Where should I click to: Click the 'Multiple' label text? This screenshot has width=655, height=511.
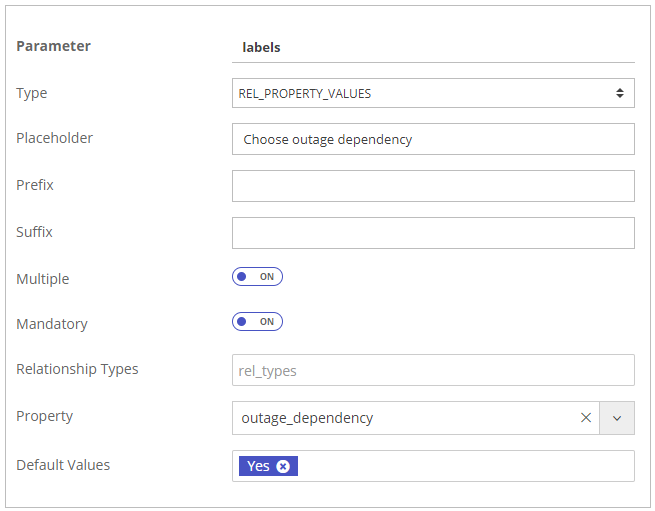[x=43, y=279]
